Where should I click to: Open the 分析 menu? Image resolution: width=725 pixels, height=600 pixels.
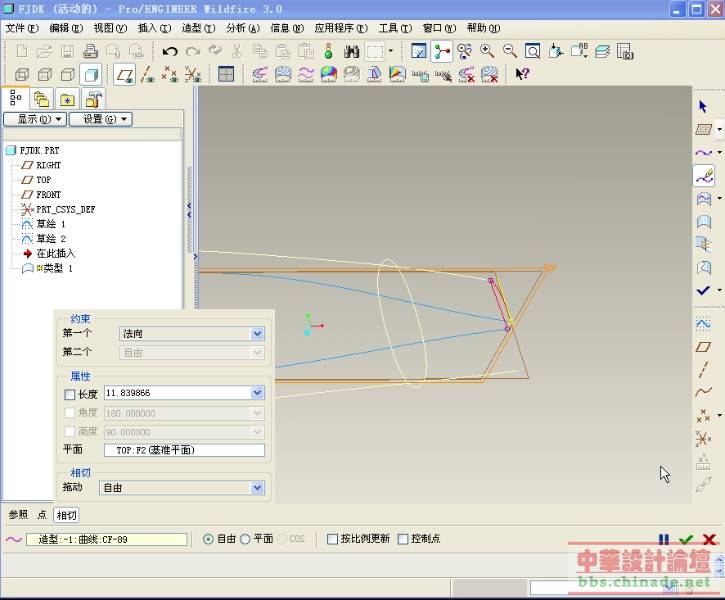pyautogui.click(x=242, y=28)
